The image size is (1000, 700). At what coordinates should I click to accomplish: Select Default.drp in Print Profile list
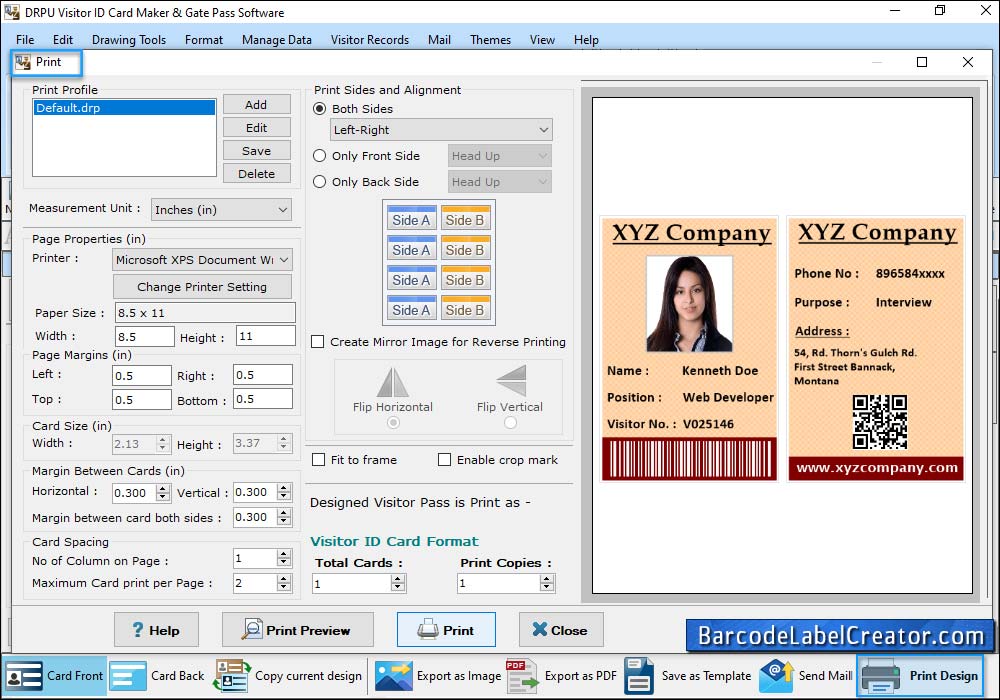[124, 108]
